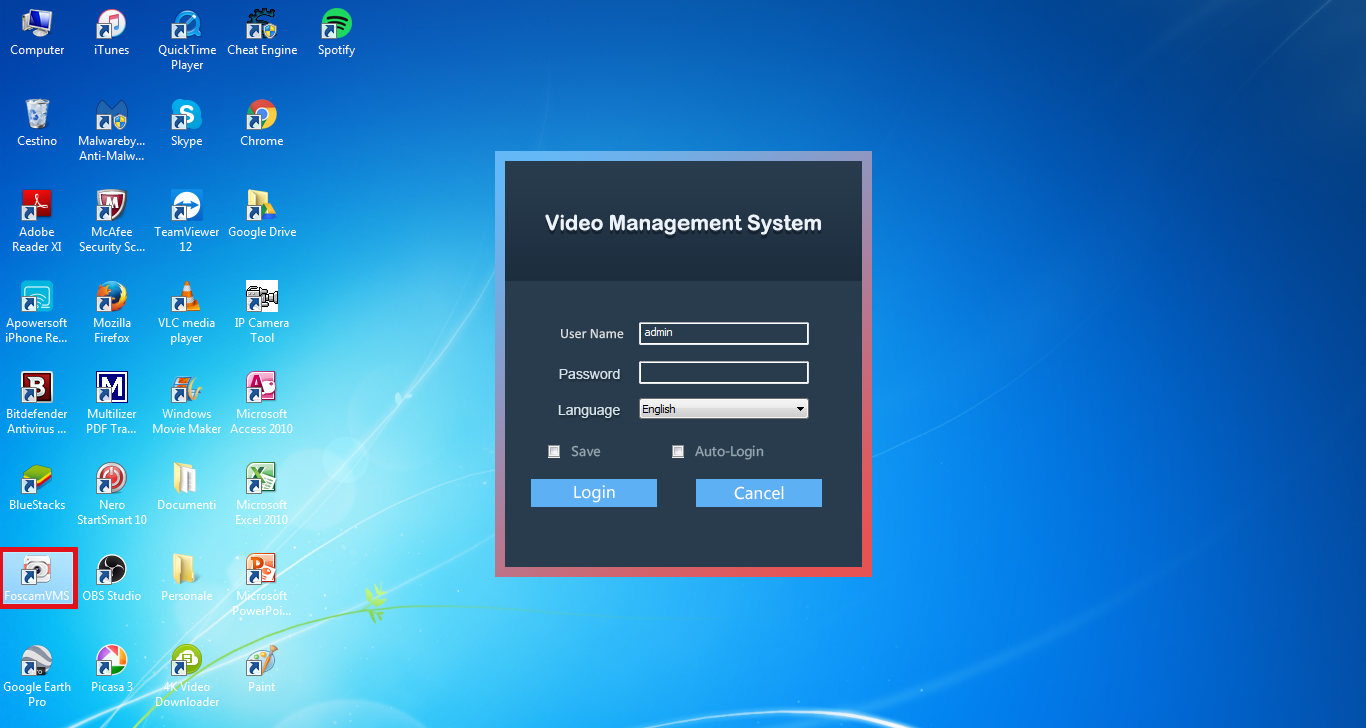Click the Picasa 3 shortcut
The image size is (1366, 728).
point(112,670)
